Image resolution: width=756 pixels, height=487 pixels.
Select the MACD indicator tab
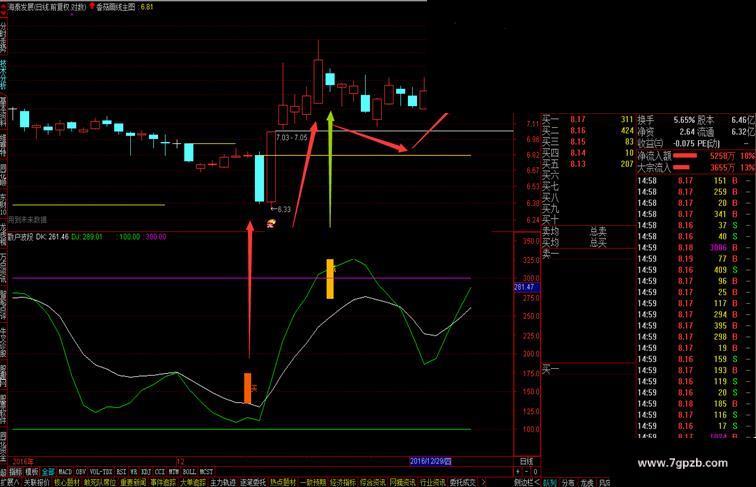tap(65, 472)
